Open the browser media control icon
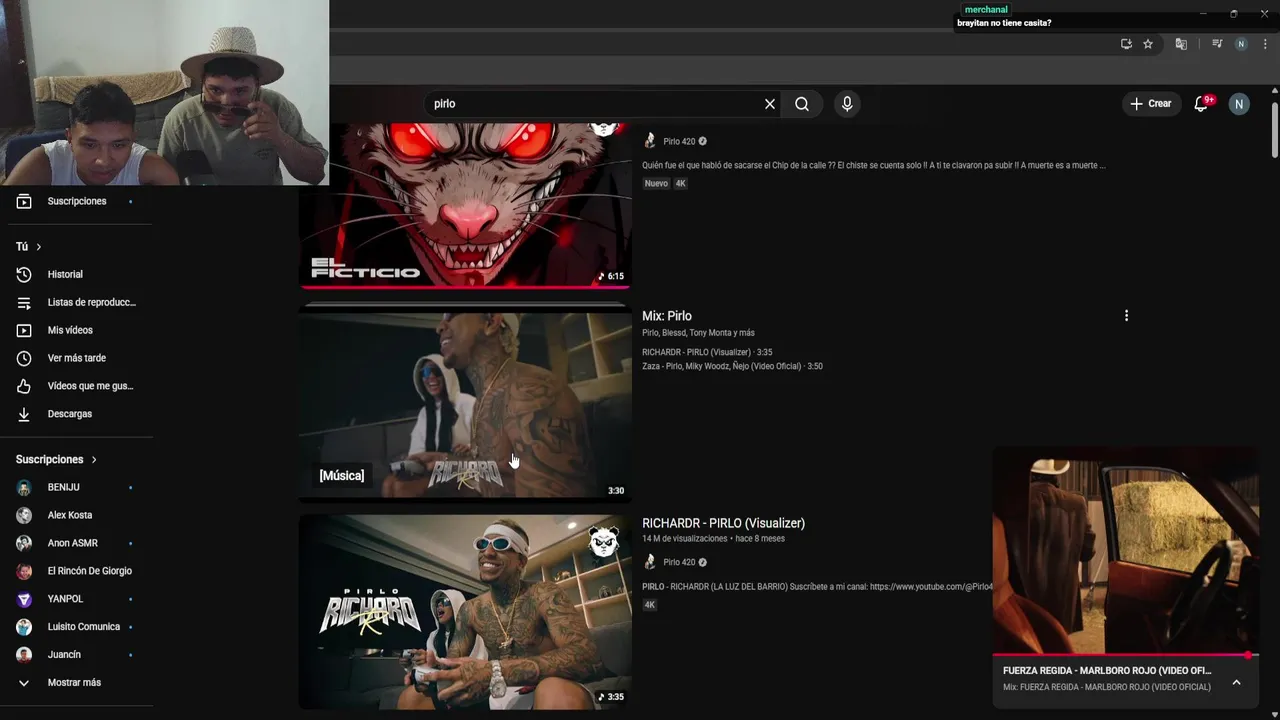Image resolution: width=1280 pixels, height=720 pixels. pyautogui.click(x=1217, y=44)
